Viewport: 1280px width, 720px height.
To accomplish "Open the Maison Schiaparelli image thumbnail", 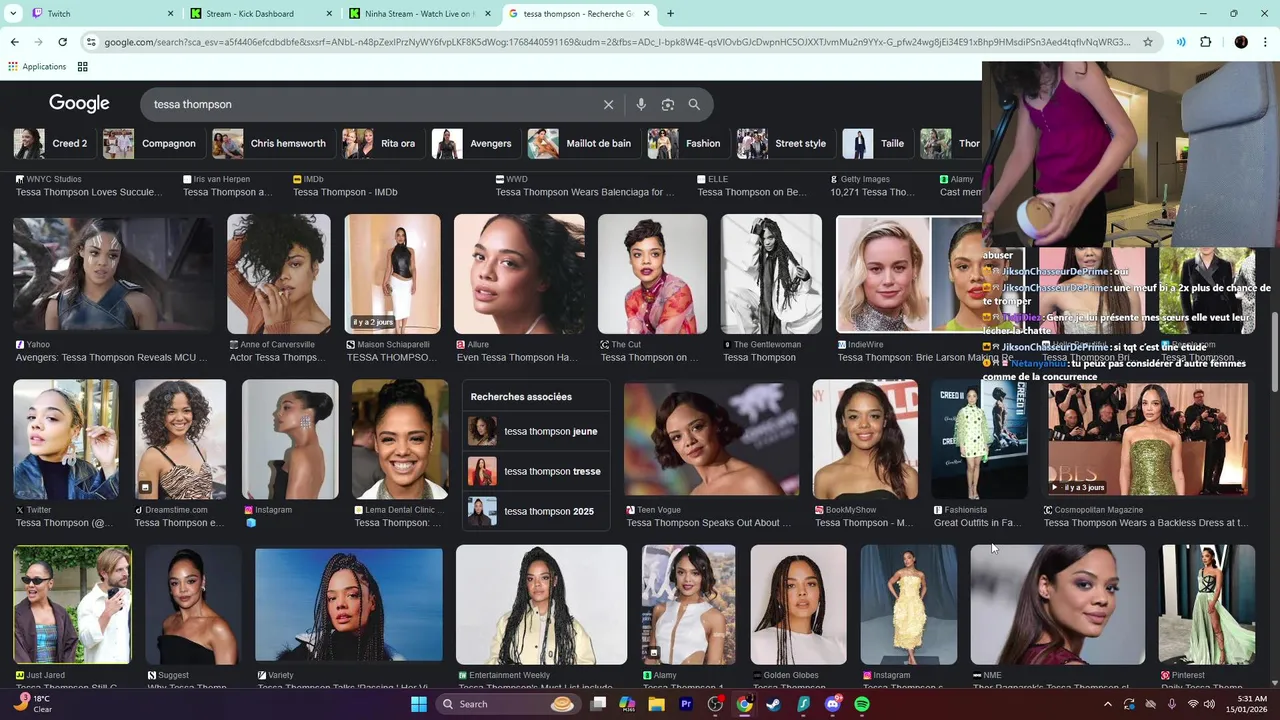I will (392, 274).
